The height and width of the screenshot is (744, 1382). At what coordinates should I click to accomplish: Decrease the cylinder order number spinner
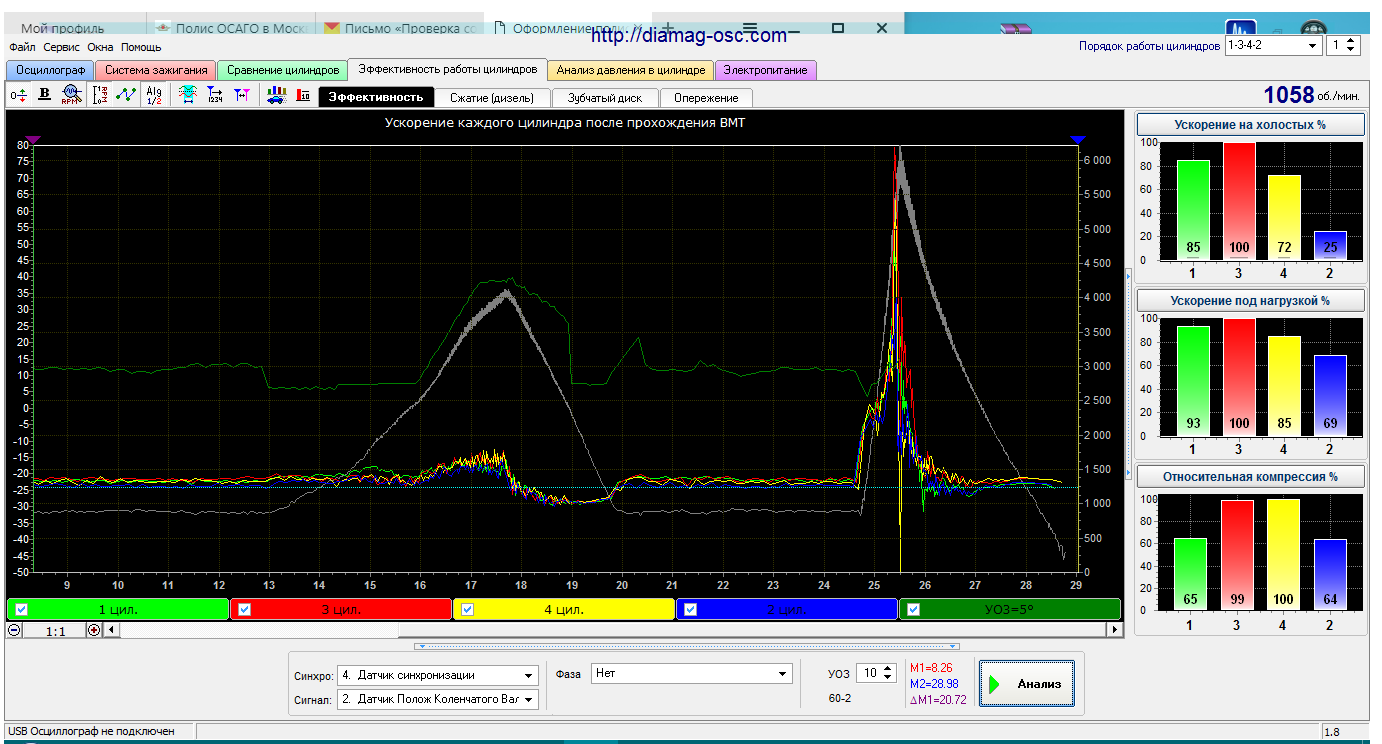point(1352,50)
